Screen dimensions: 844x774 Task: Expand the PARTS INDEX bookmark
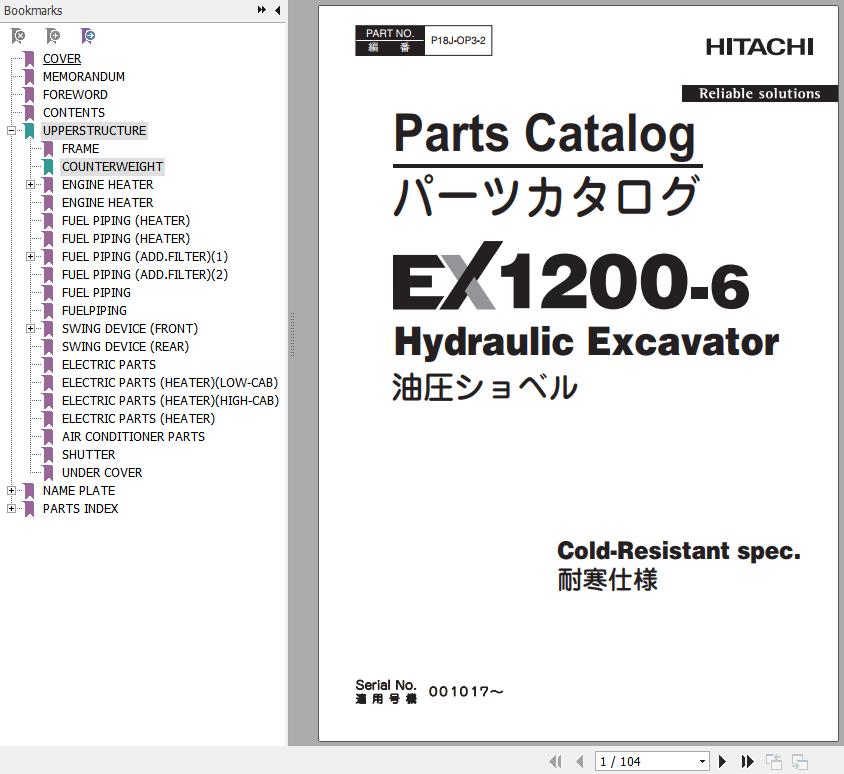(11, 509)
